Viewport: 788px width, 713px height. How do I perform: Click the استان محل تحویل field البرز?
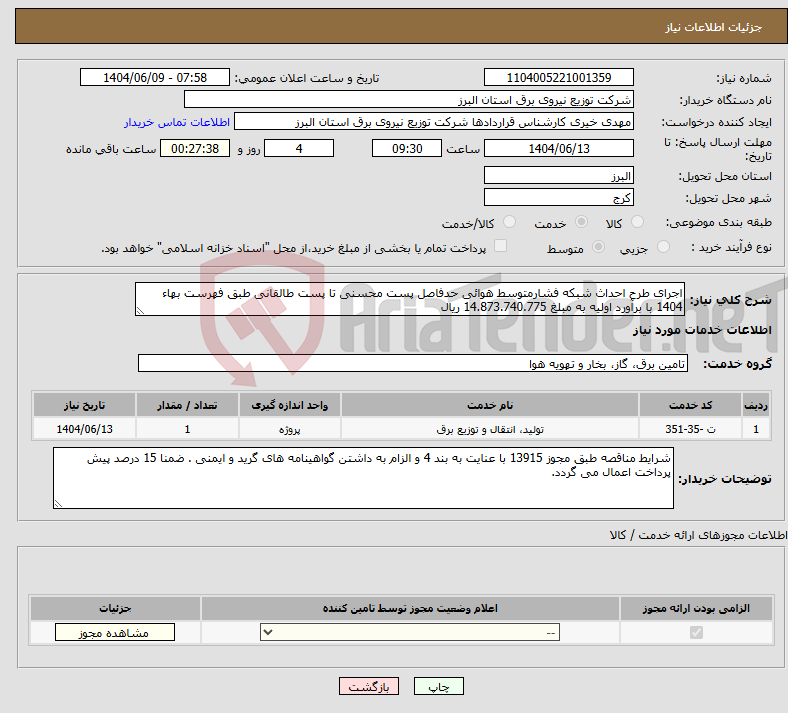559,175
